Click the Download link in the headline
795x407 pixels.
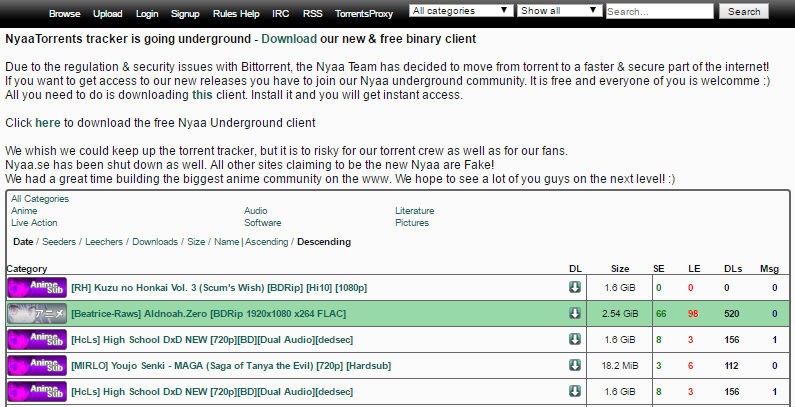tap(289, 39)
